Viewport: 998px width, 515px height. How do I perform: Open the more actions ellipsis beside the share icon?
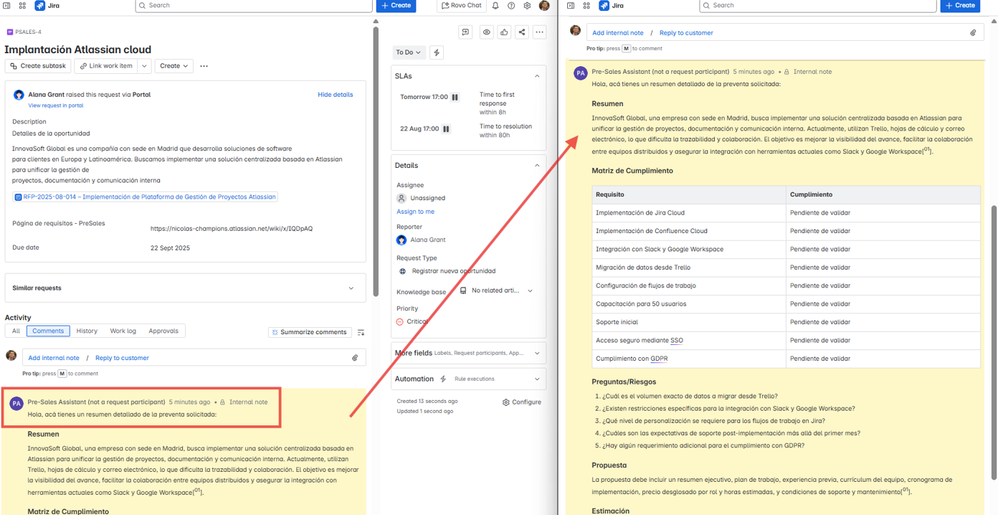click(539, 32)
